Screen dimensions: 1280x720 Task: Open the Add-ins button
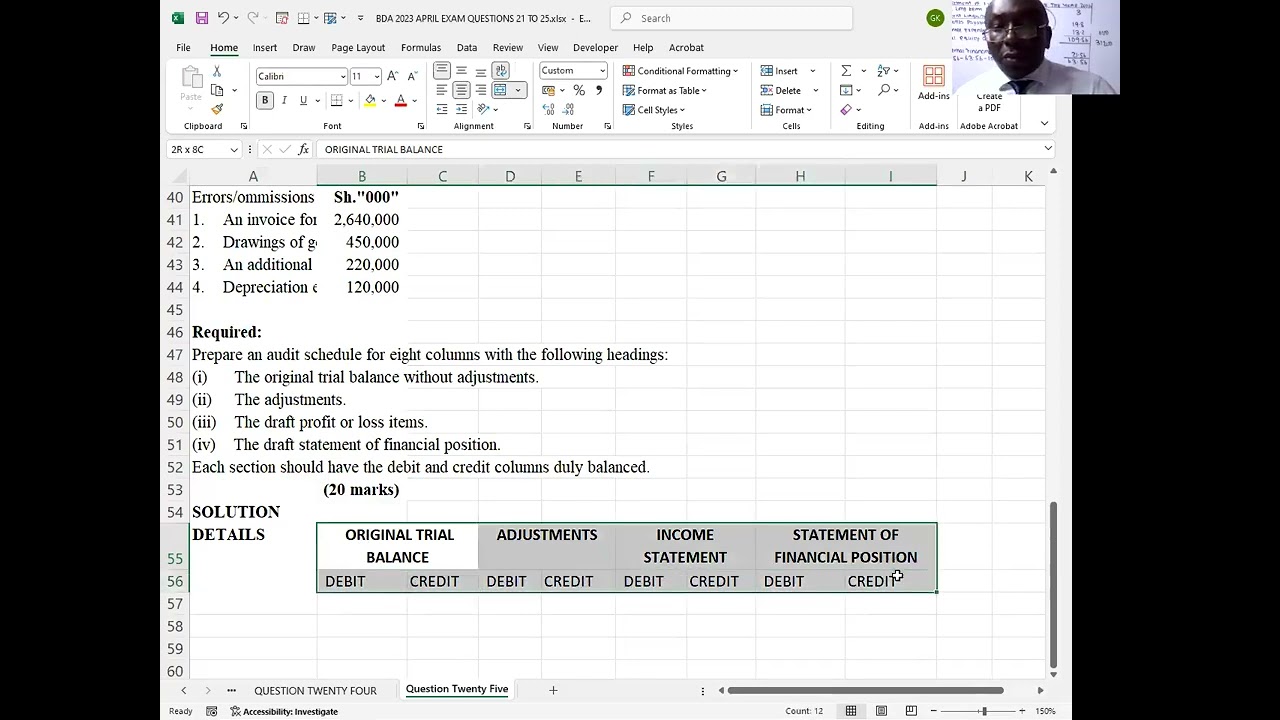934,83
